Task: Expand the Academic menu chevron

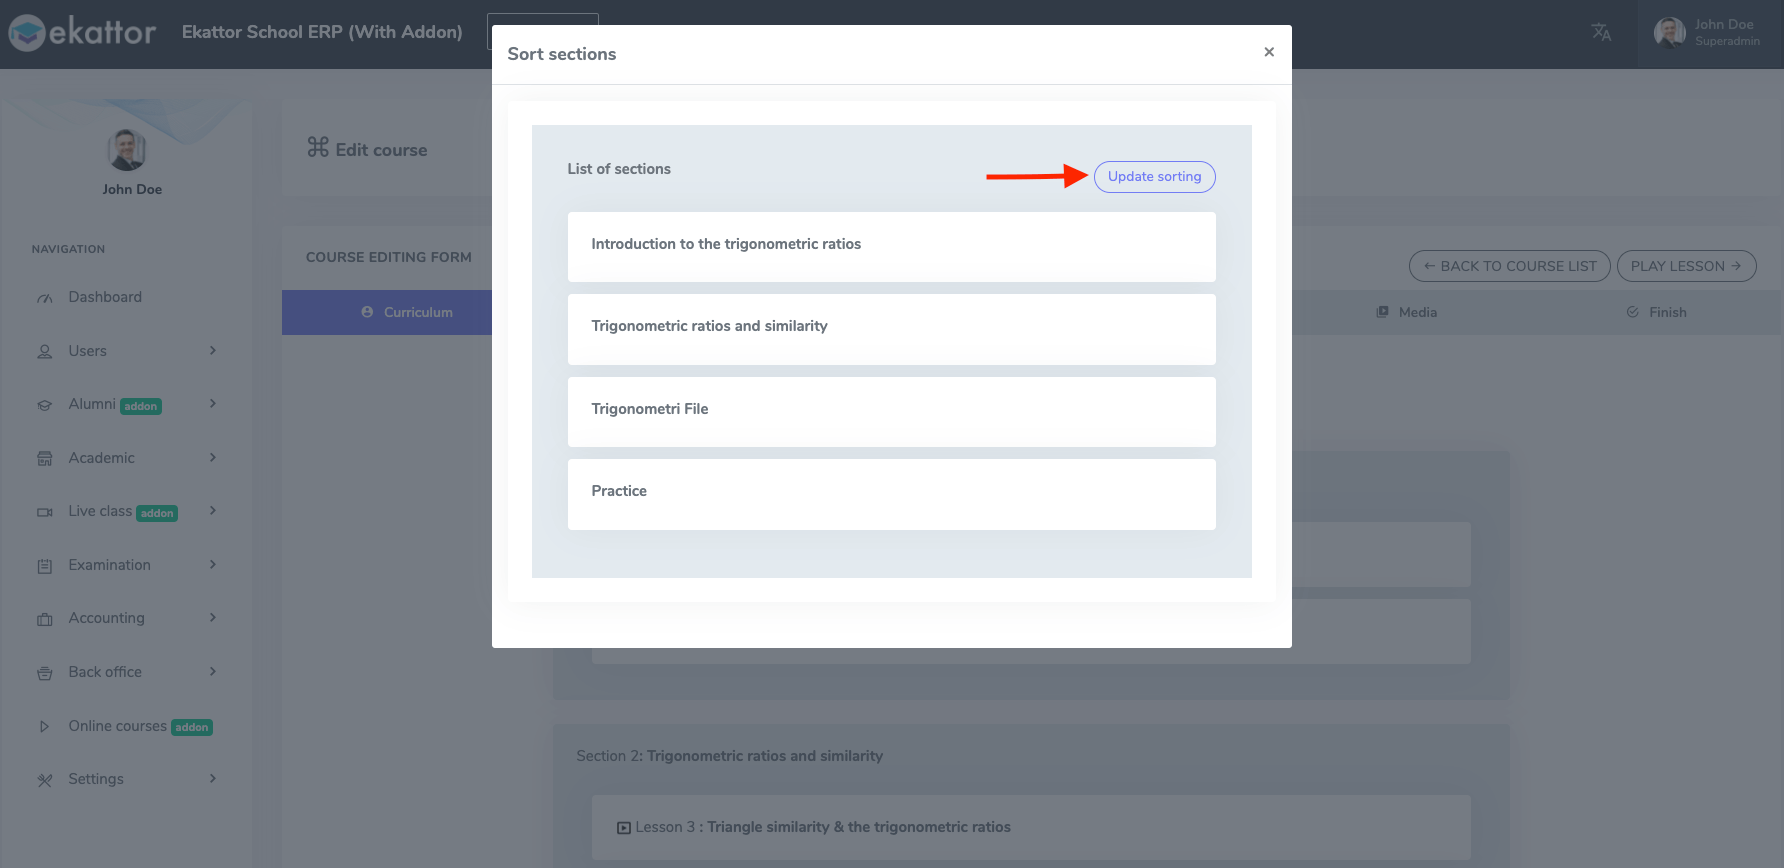Action: tap(213, 458)
